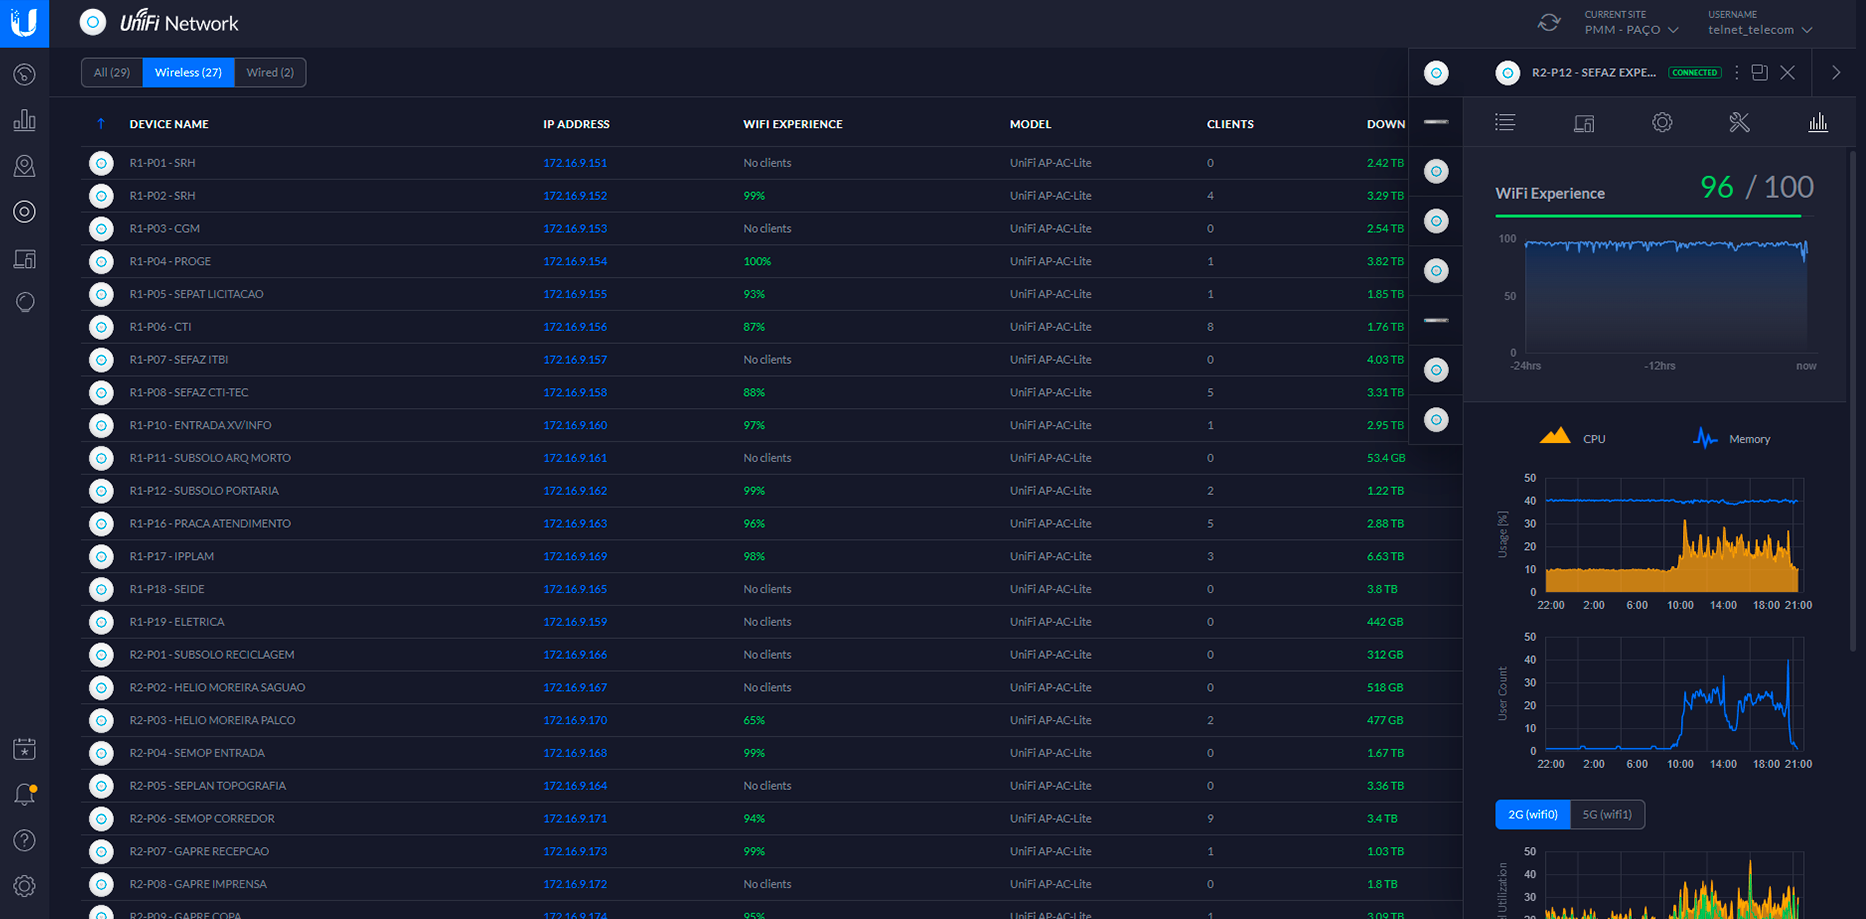The height and width of the screenshot is (919, 1866).
Task: Open the Devices sidebar icon
Action: tap(24, 212)
